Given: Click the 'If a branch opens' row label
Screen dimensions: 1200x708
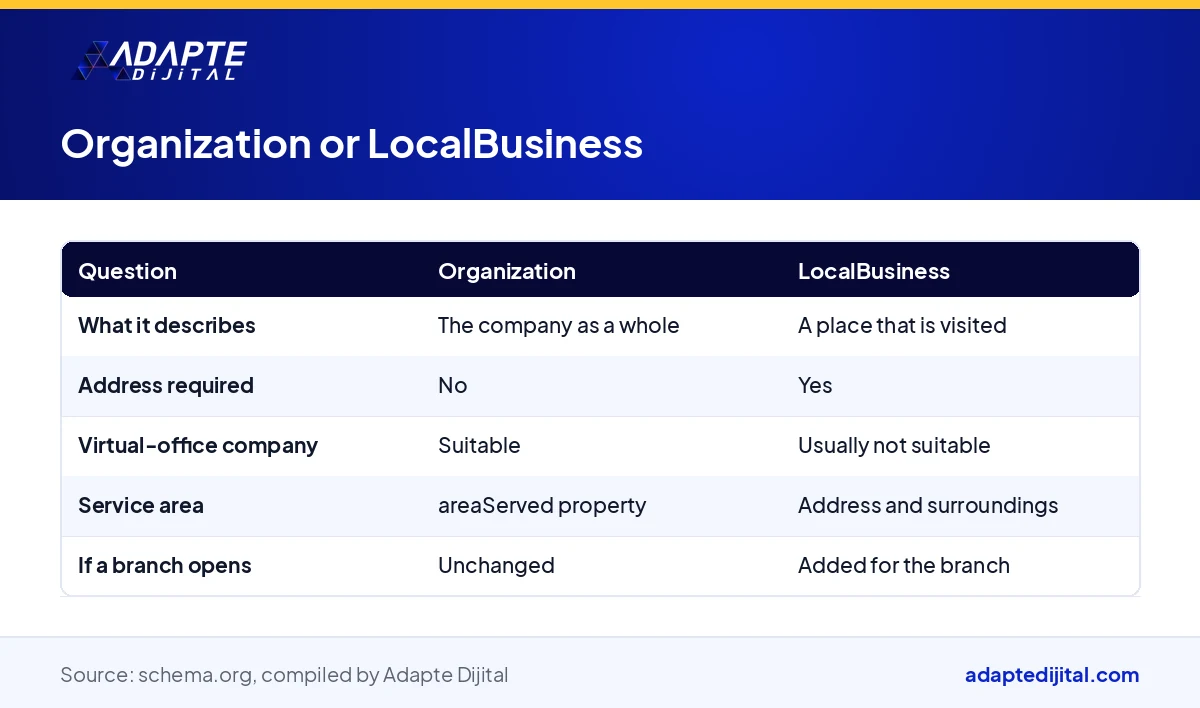Looking at the screenshot, I should pos(164,565).
